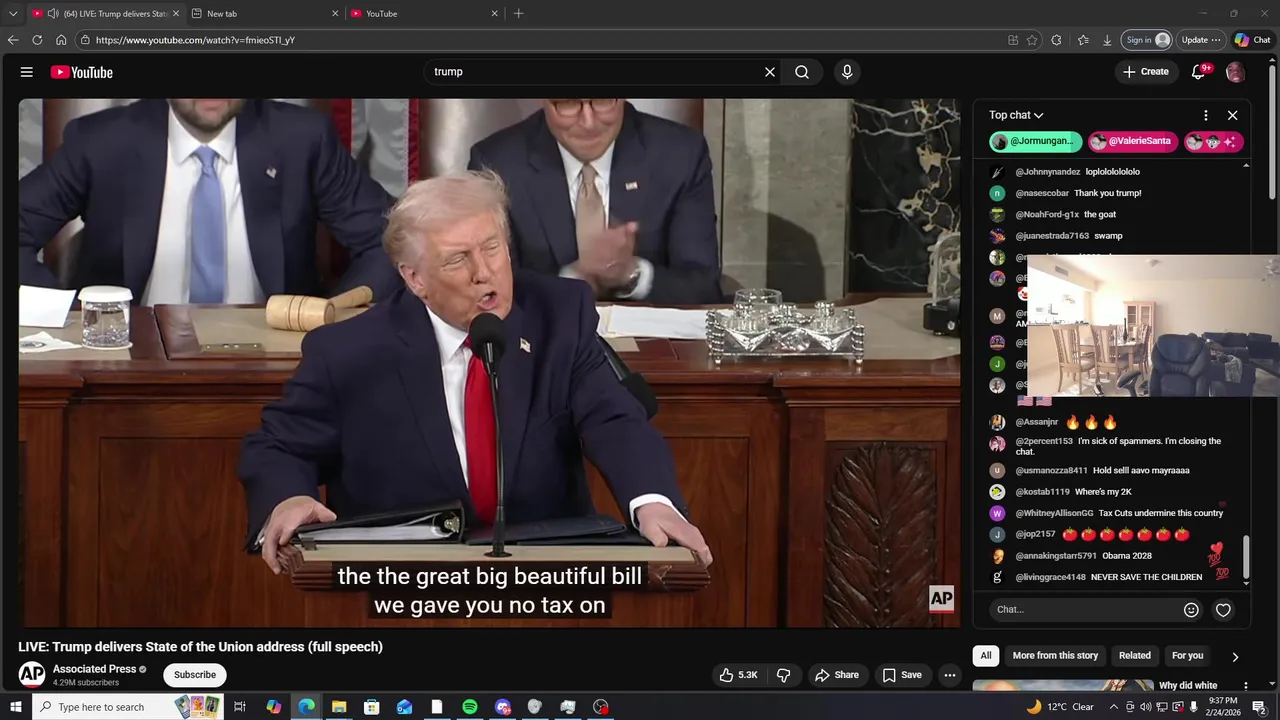This screenshot has width=1280, height=720.
Task: Open weather widget 12°C Clear
Action: (x=1060, y=707)
